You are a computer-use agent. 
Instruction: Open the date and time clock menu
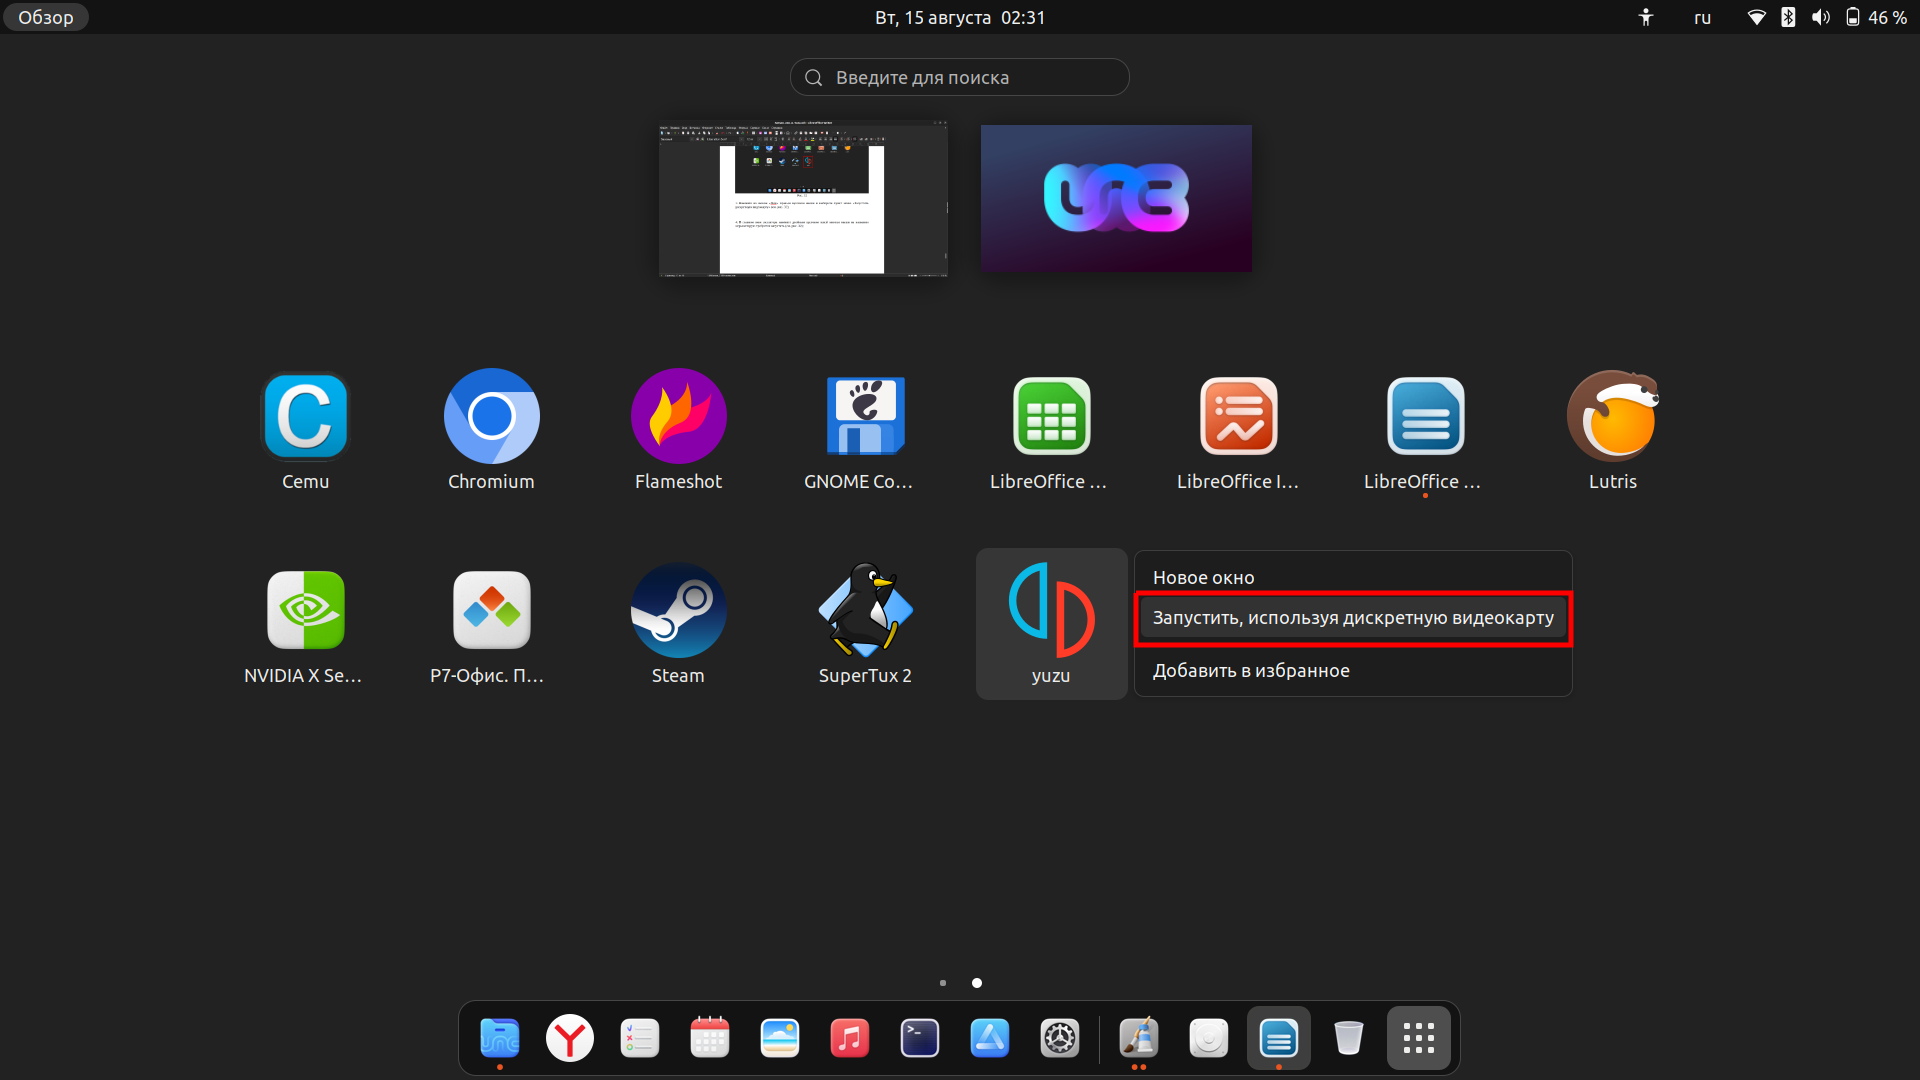(x=960, y=17)
